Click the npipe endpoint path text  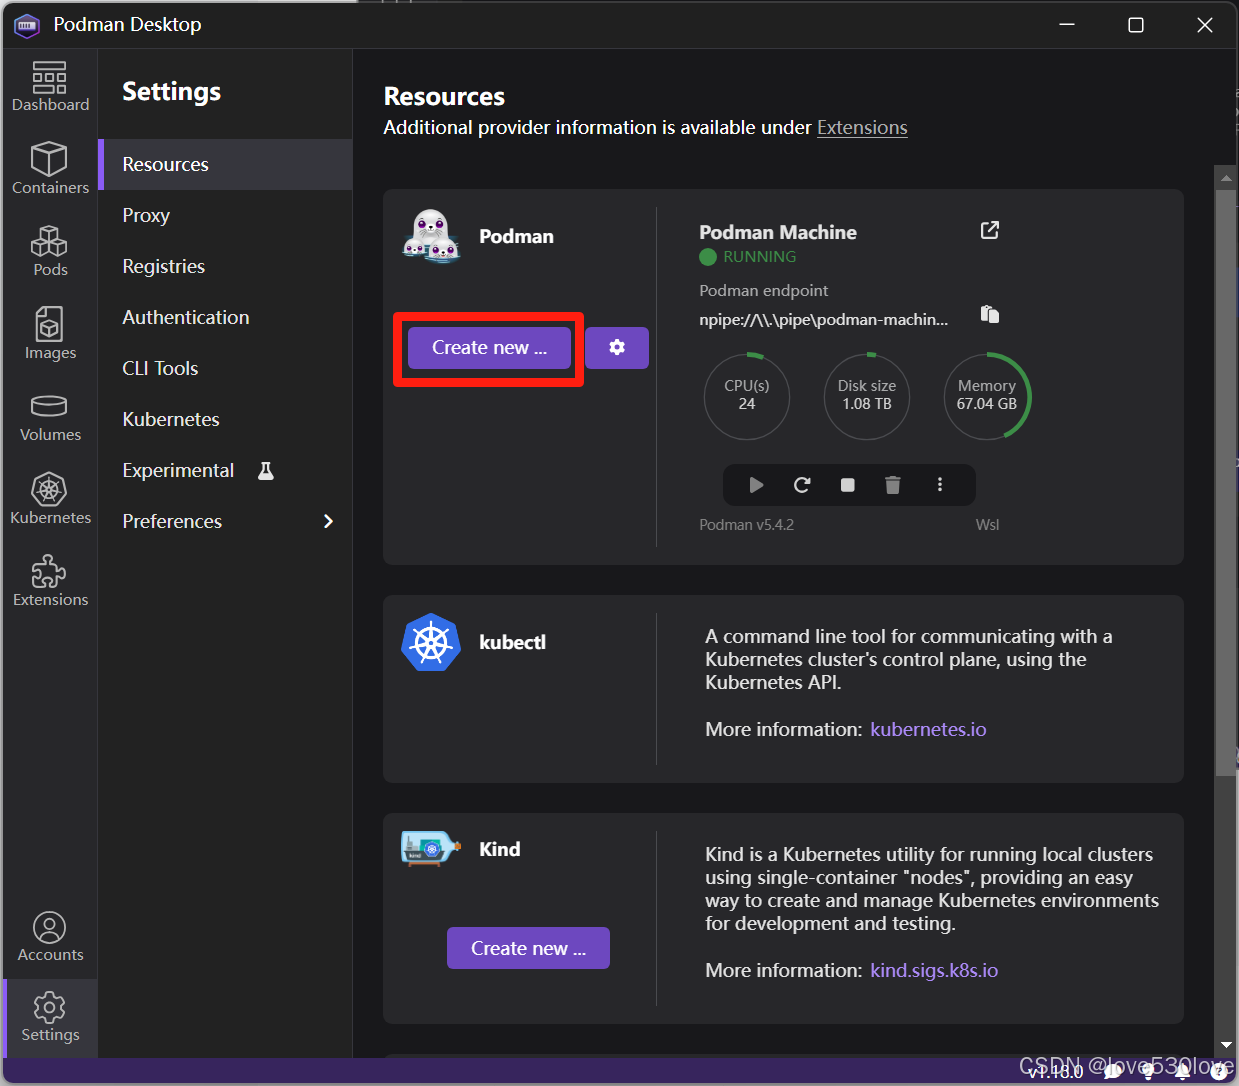click(x=824, y=320)
